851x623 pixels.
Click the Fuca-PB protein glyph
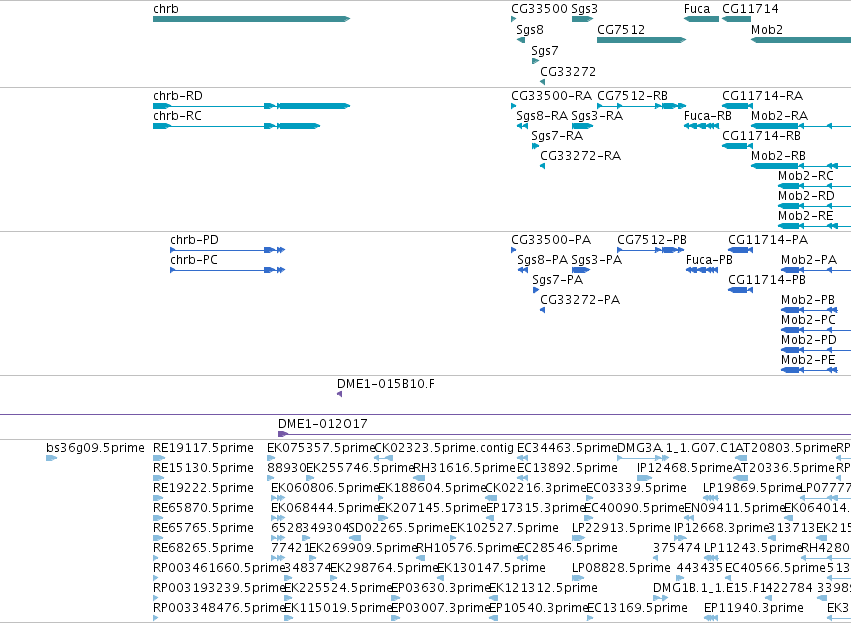702,270
